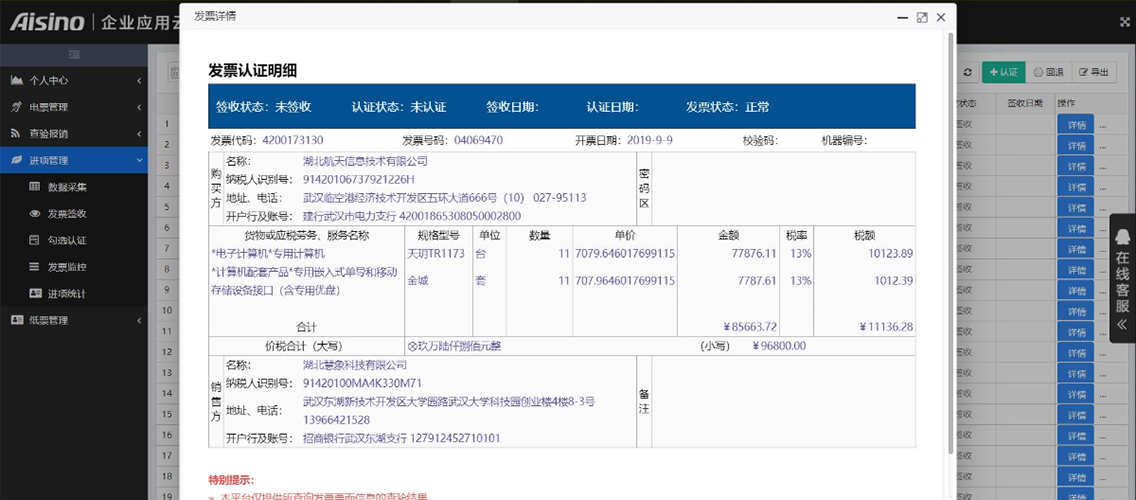Click the 导出 export button
Viewport: 1136px width, 500px height.
click(x=1093, y=72)
